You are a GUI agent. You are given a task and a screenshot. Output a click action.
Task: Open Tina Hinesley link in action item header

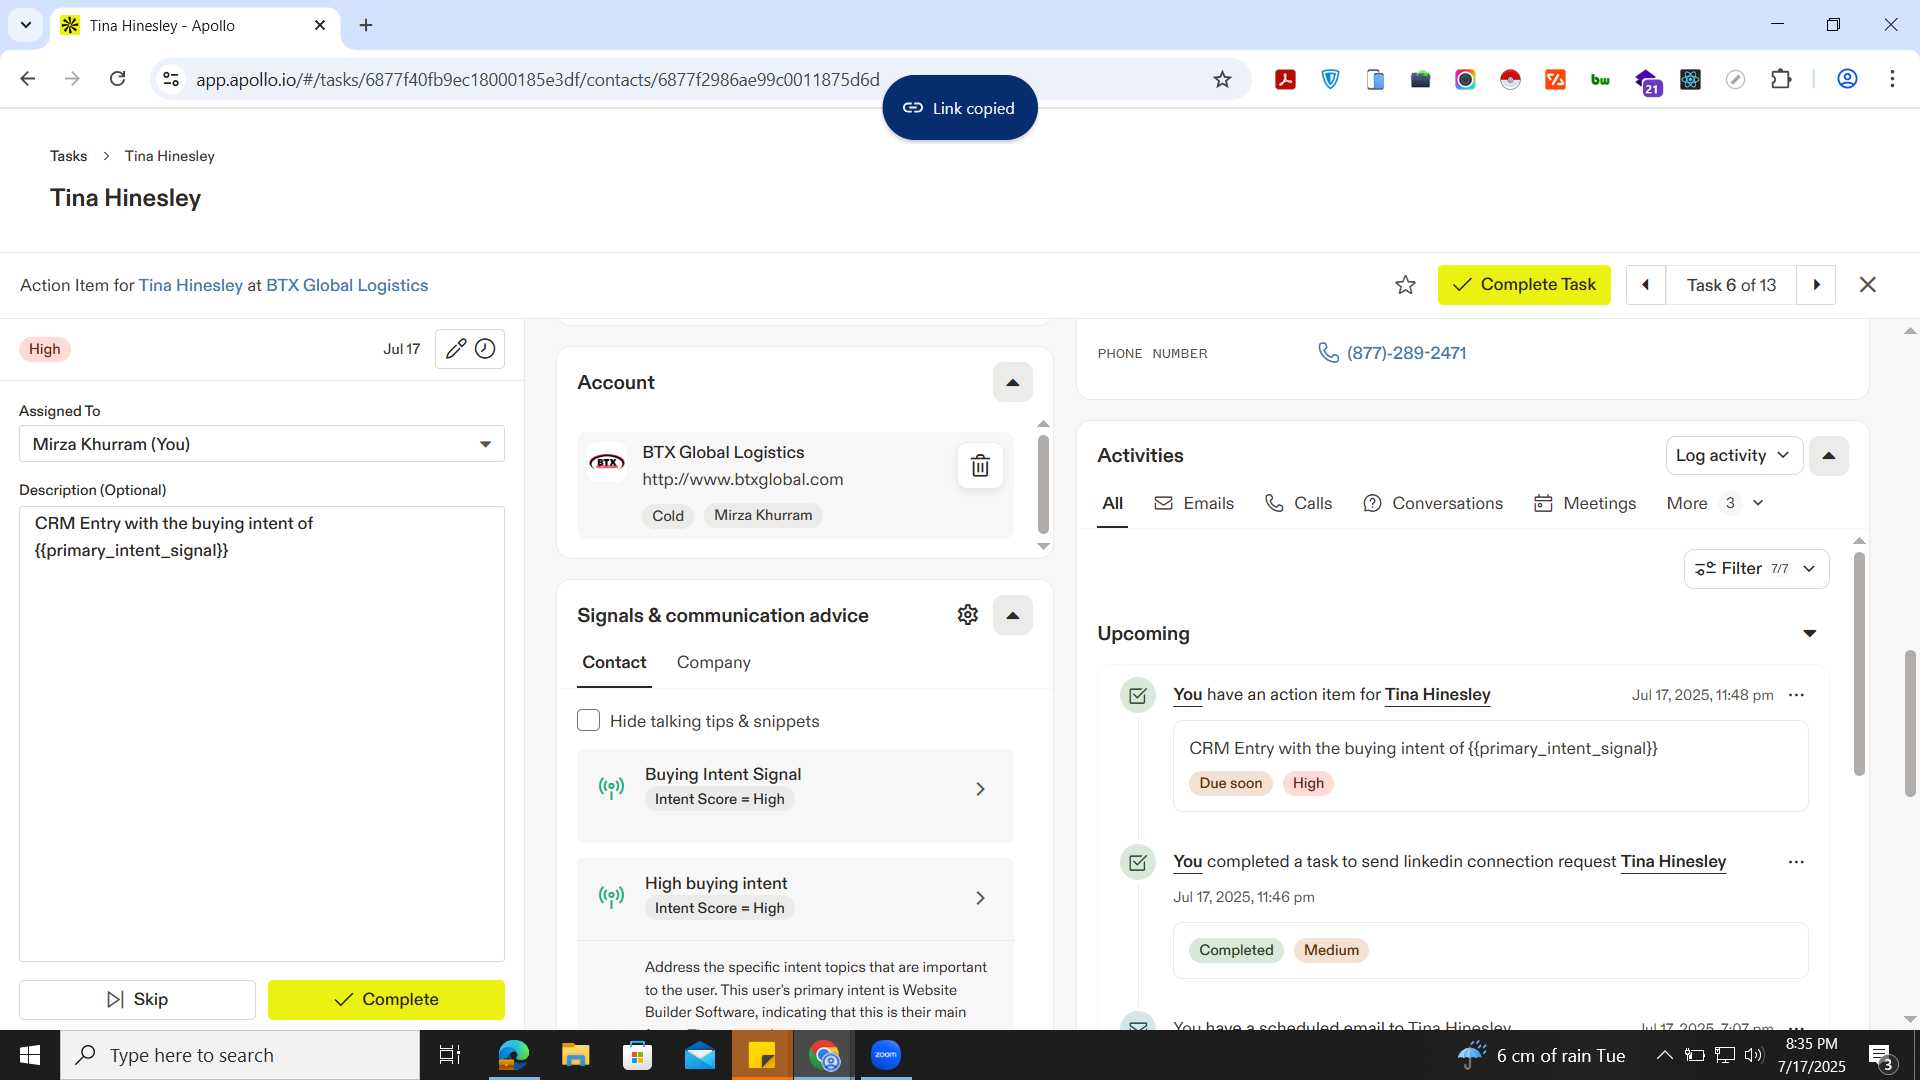[x=190, y=286]
